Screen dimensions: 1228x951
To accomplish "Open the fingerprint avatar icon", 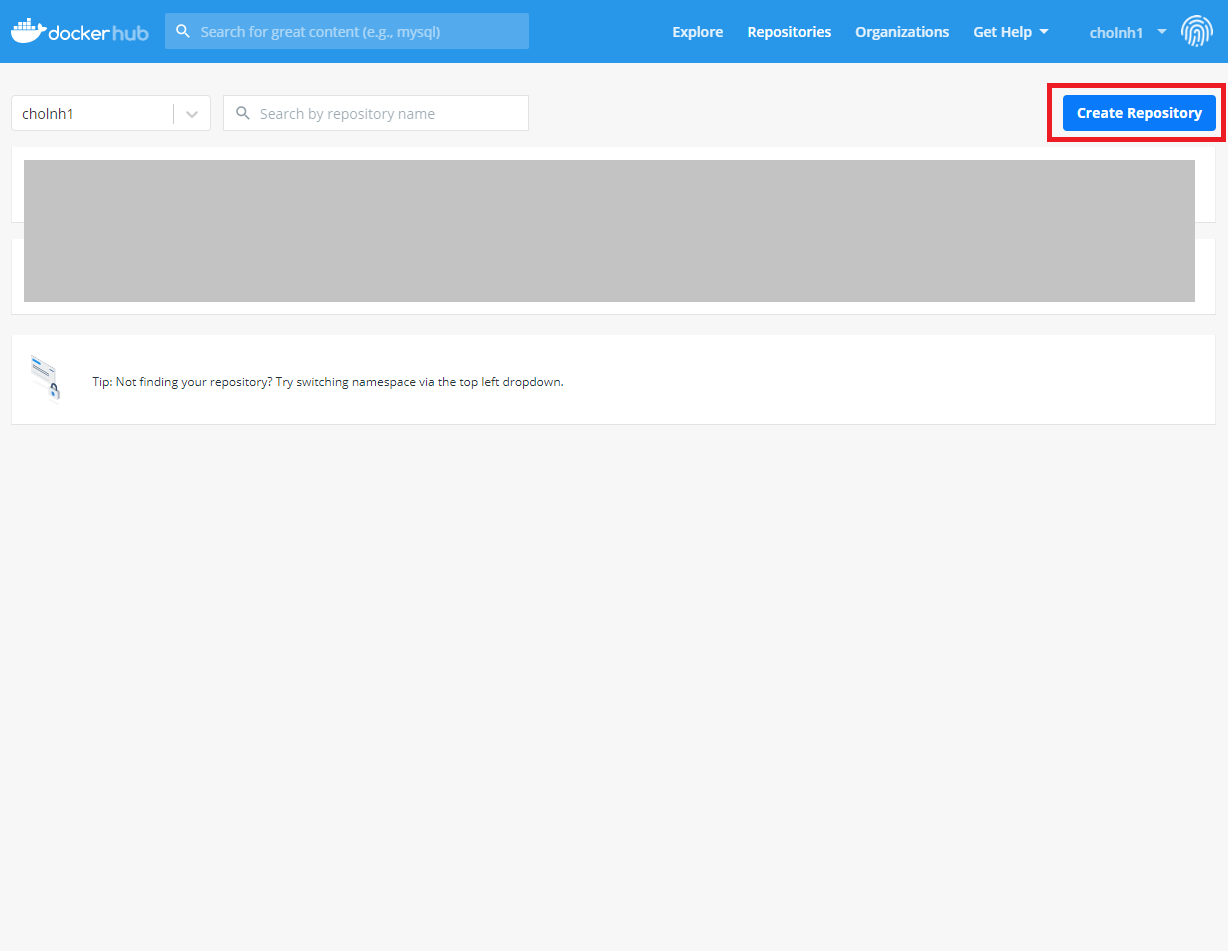I will [1197, 31].
